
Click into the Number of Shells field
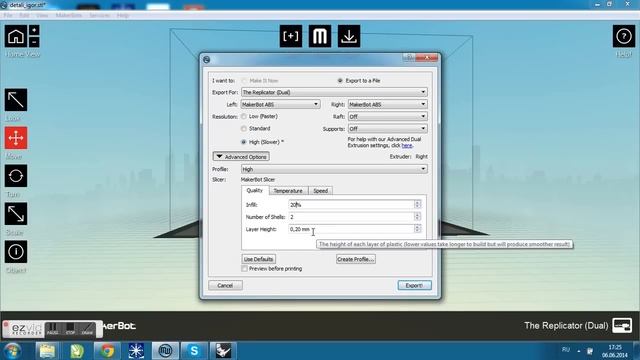(x=351, y=217)
